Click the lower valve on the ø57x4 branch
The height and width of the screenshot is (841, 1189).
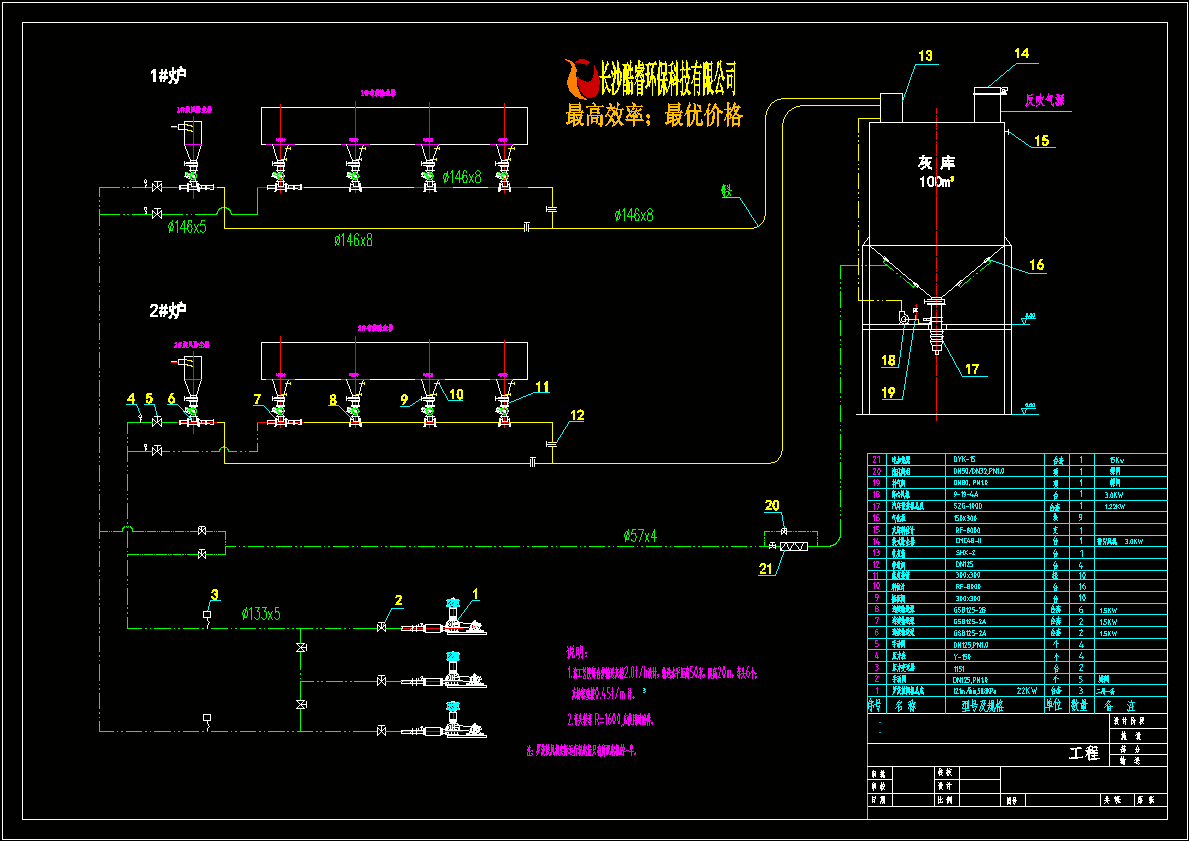202,554
